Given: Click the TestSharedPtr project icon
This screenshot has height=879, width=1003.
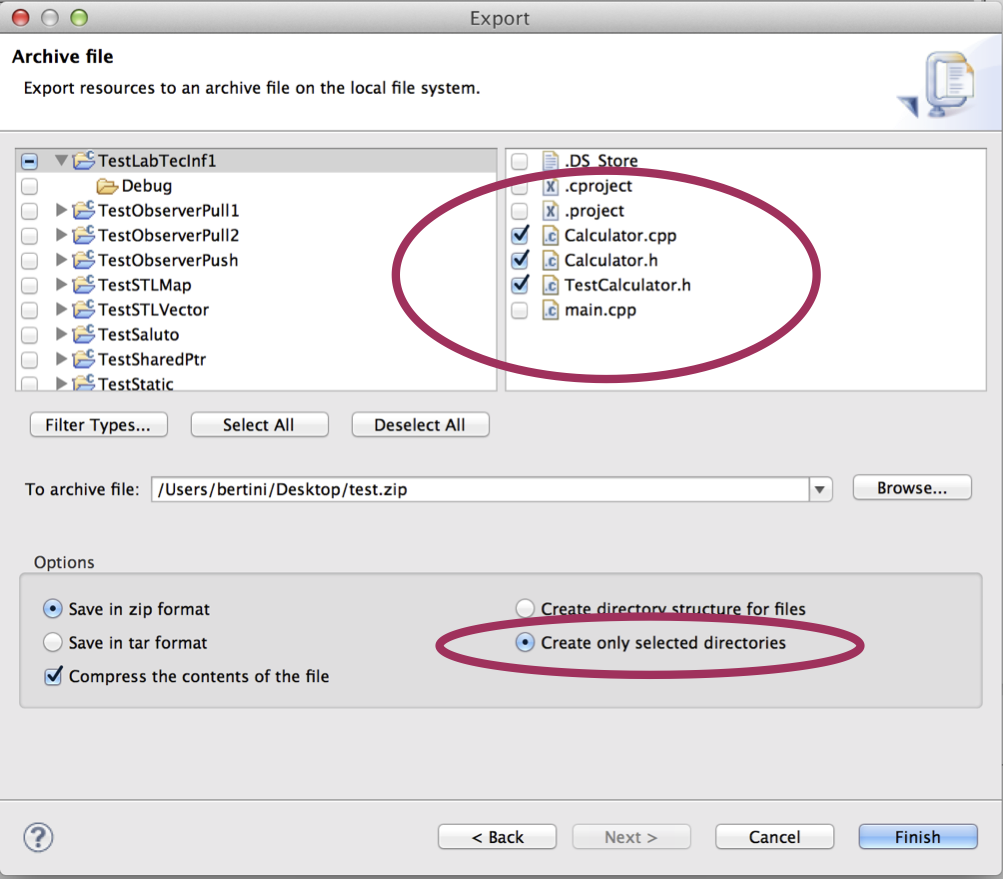Looking at the screenshot, I should coord(84,359).
